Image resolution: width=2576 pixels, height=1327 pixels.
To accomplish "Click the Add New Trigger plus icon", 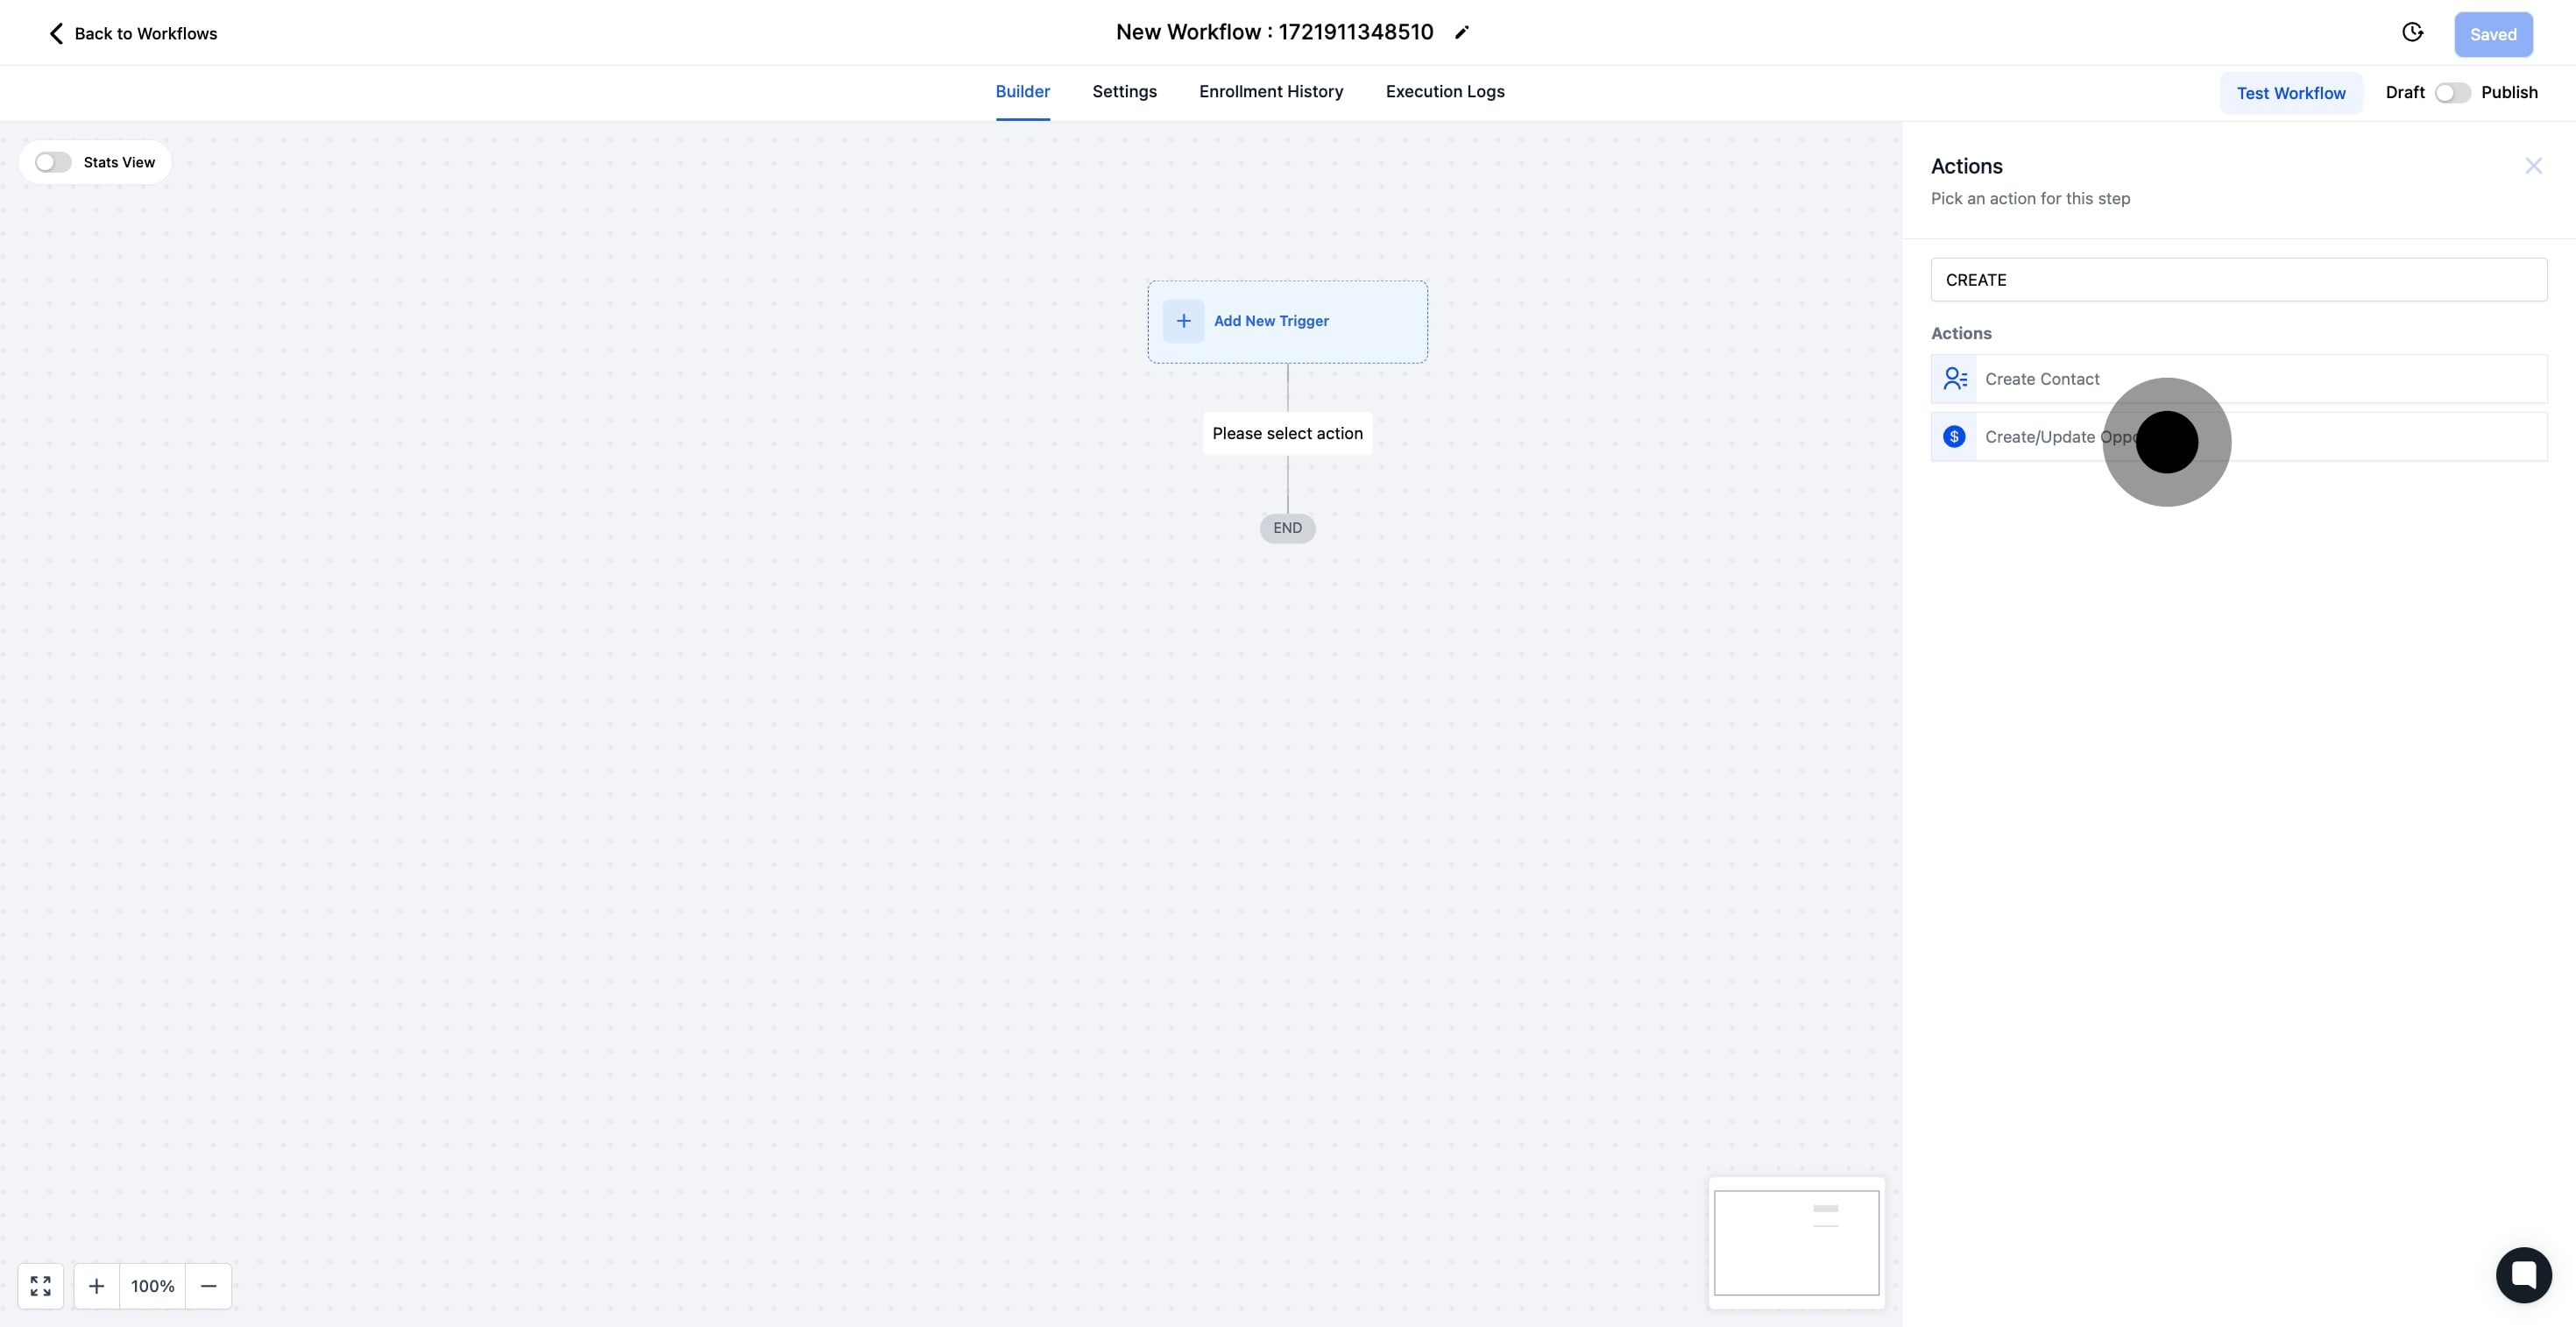I will [1184, 321].
